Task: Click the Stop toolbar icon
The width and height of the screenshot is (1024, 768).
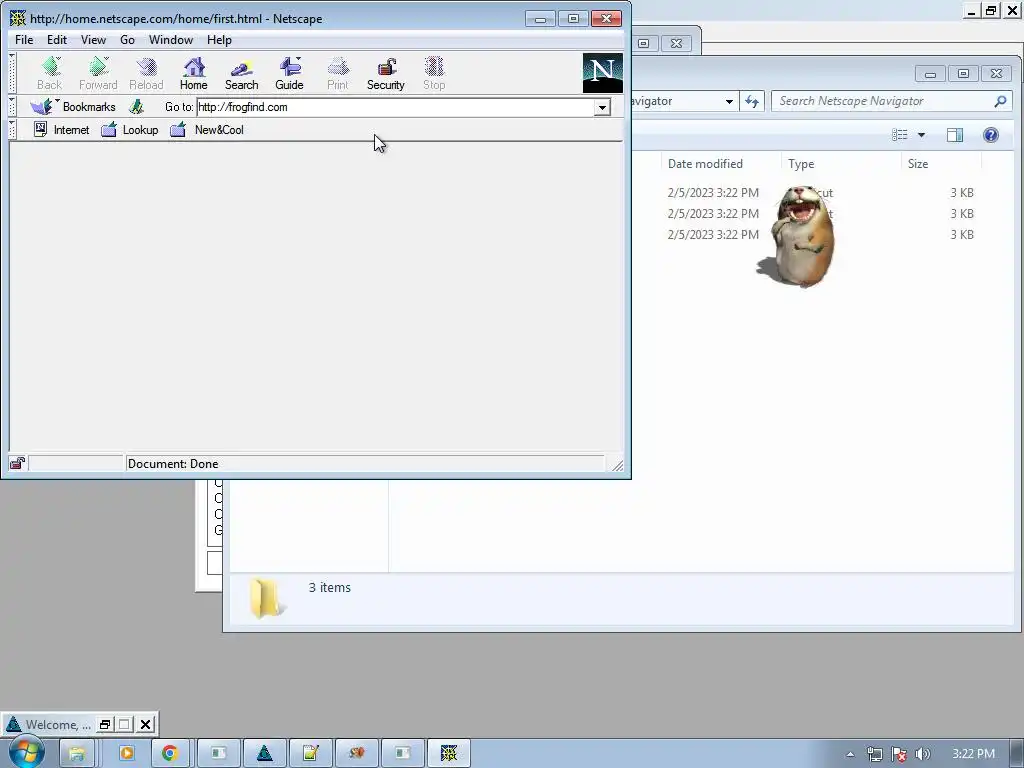Action: (434, 73)
